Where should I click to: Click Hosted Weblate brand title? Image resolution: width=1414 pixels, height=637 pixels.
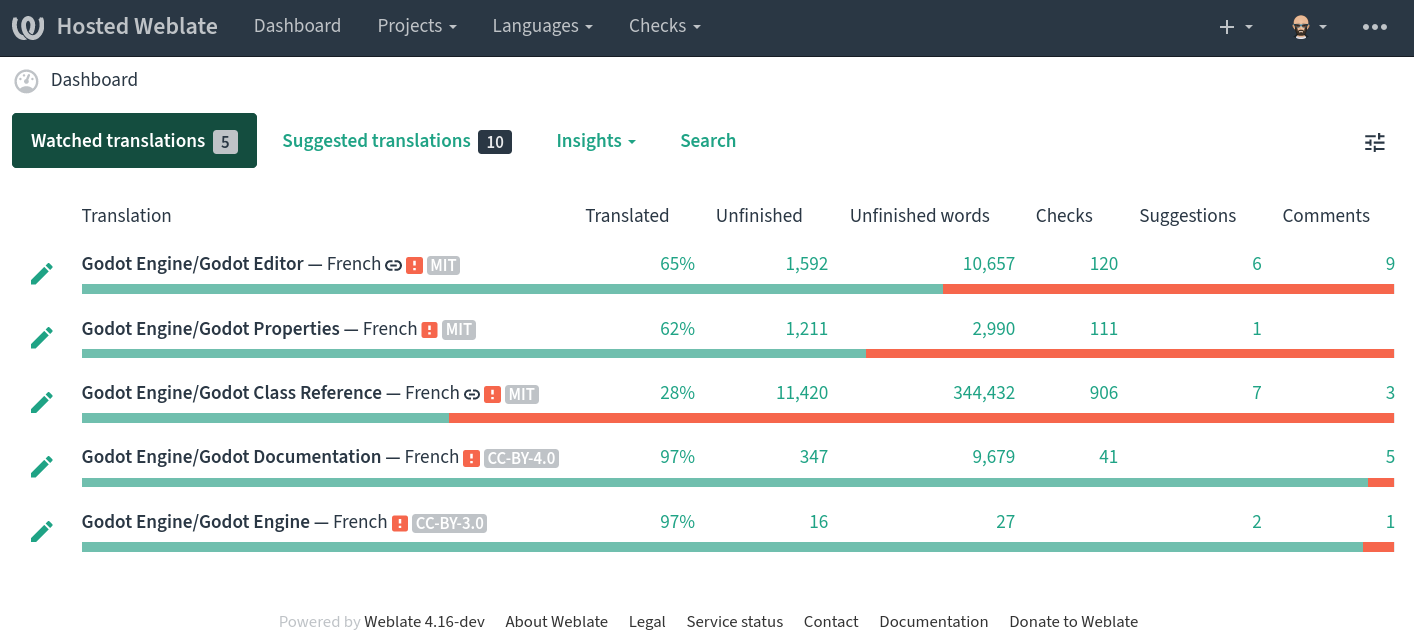(137, 27)
